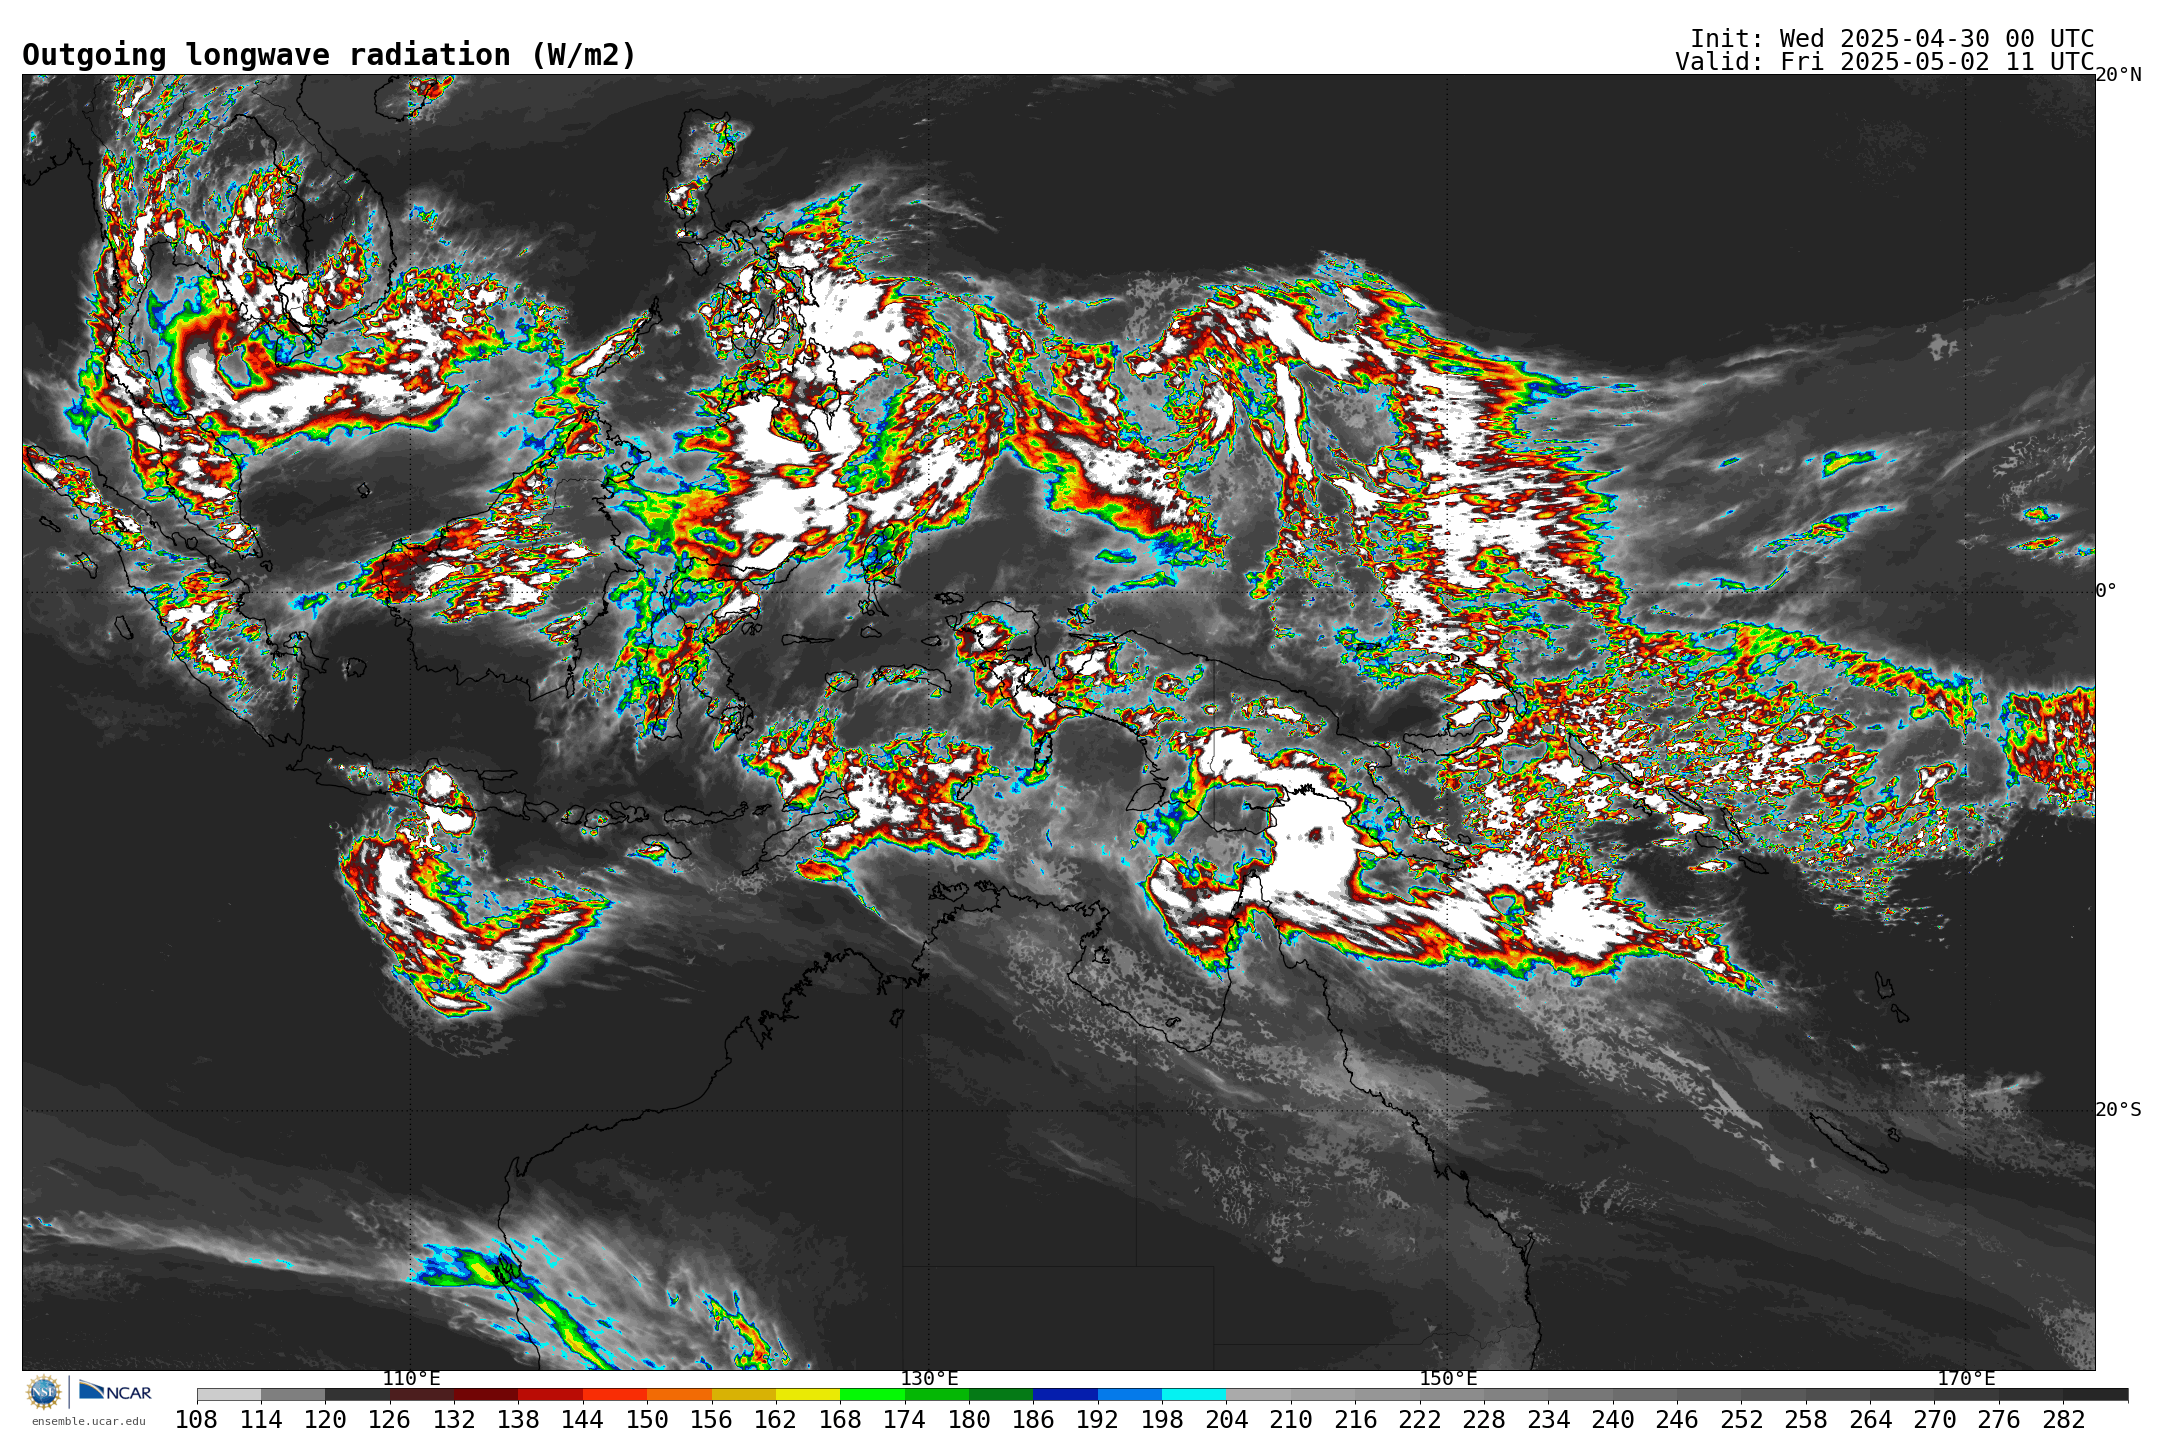The width and height of the screenshot is (2160, 1433).
Task: Select the blue 192–198 colorbar swatch
Action: (x=1129, y=1394)
